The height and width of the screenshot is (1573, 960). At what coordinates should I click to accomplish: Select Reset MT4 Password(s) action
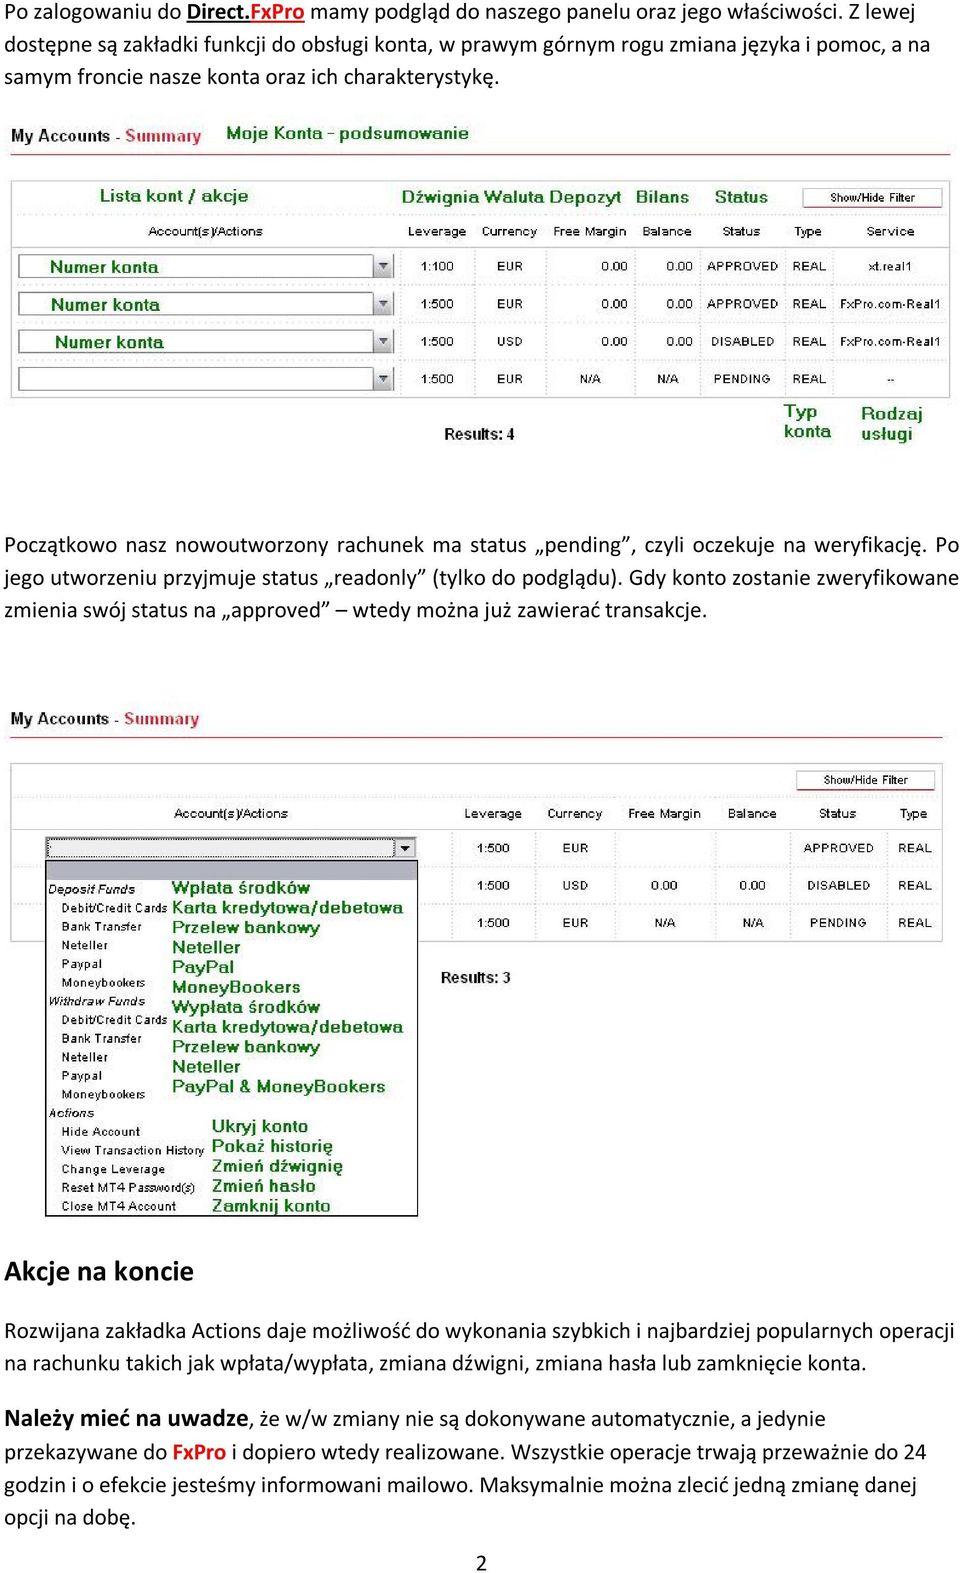(x=128, y=1188)
